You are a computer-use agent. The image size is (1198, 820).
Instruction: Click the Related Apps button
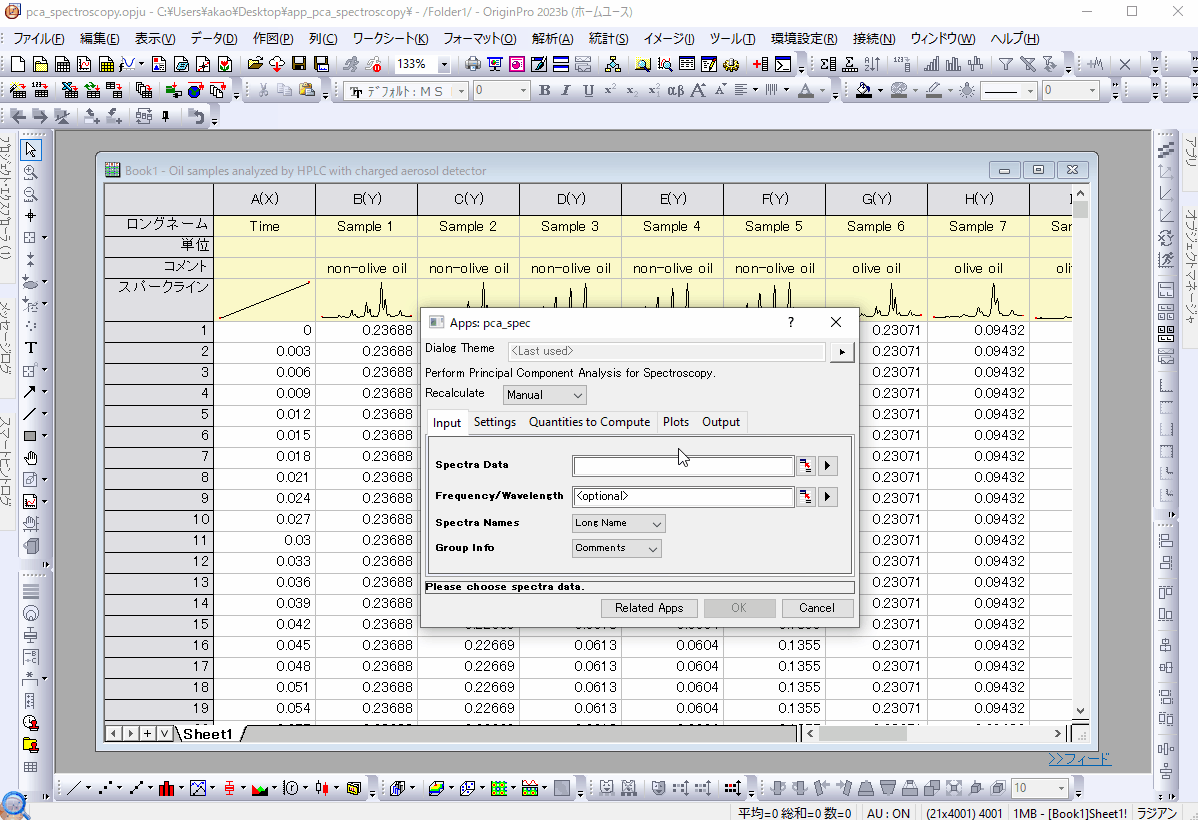coord(649,608)
